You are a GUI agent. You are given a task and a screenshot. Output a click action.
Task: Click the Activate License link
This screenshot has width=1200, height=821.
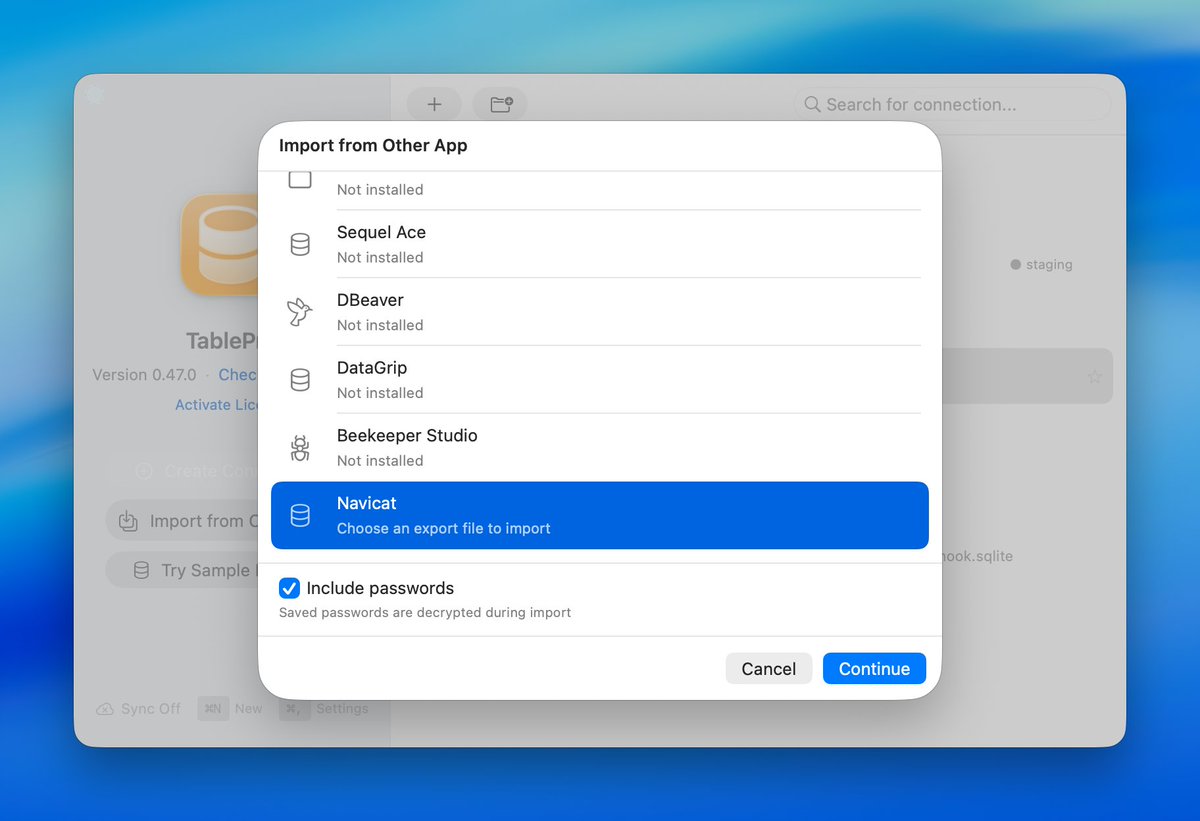click(x=217, y=405)
